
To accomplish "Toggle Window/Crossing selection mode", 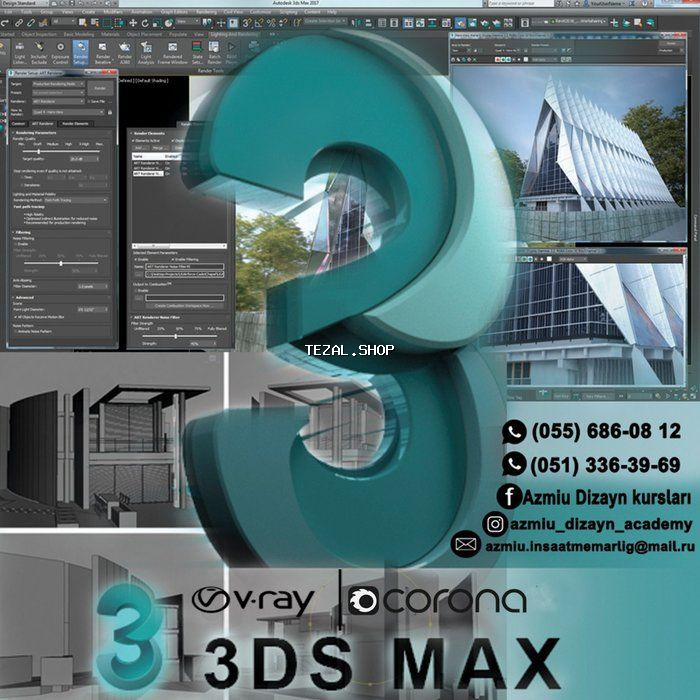I will (119, 23).
